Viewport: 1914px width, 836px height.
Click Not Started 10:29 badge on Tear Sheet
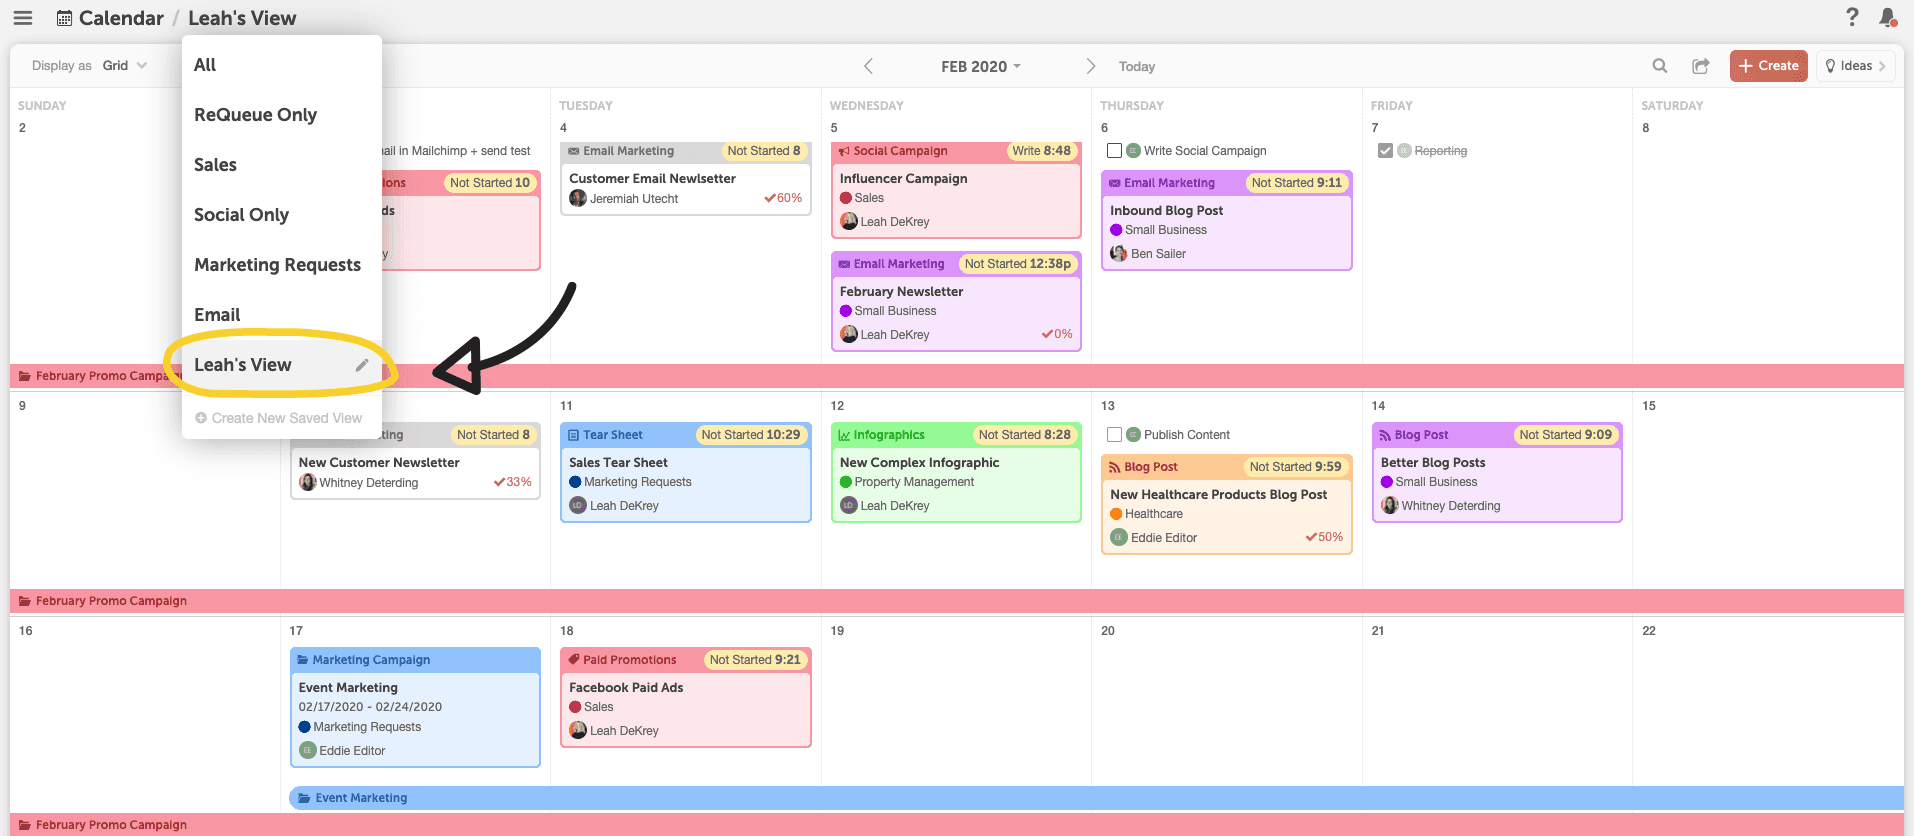click(750, 435)
